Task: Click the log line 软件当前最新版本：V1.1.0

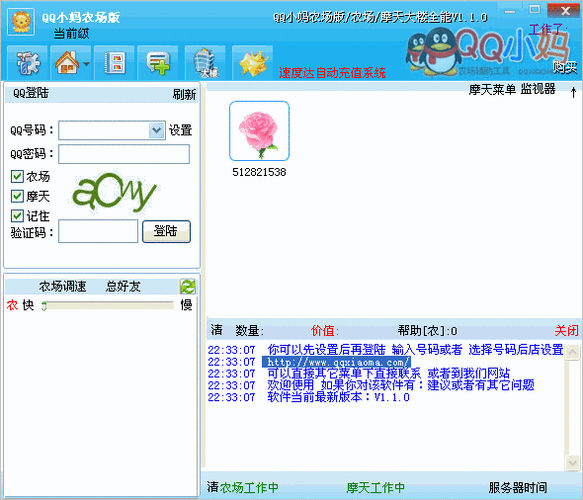Action: (338, 397)
